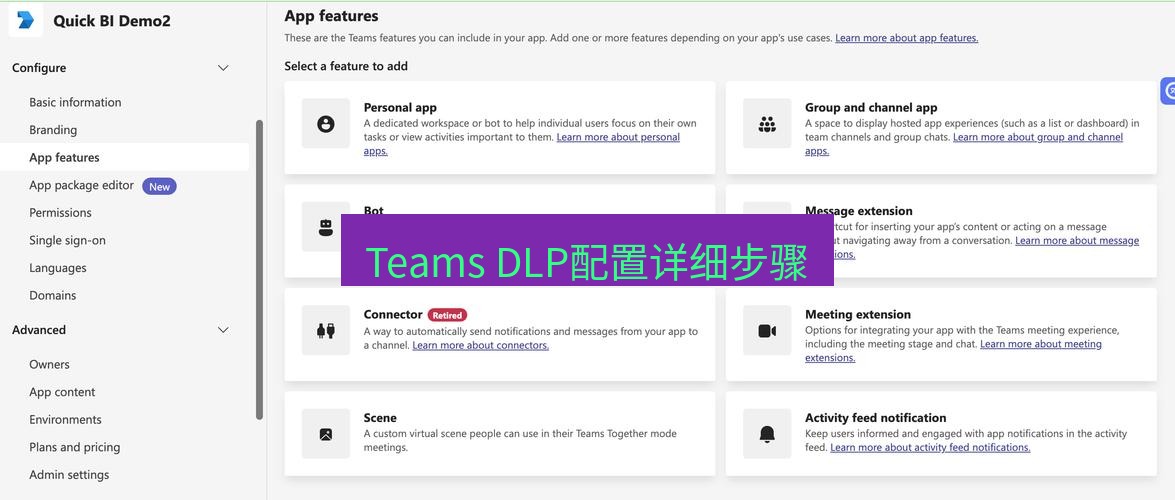1175x500 pixels.
Task: Open Learn more about group and channel apps link
Action: point(1038,137)
